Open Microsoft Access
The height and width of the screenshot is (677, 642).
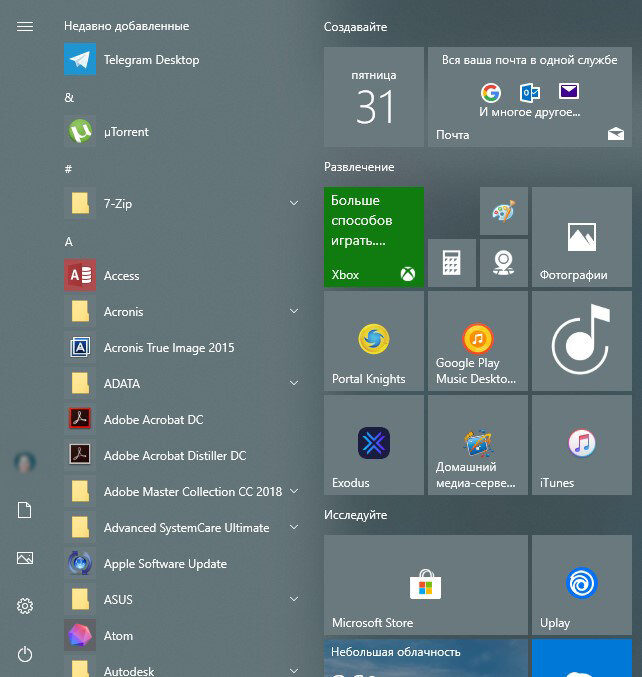(181, 275)
